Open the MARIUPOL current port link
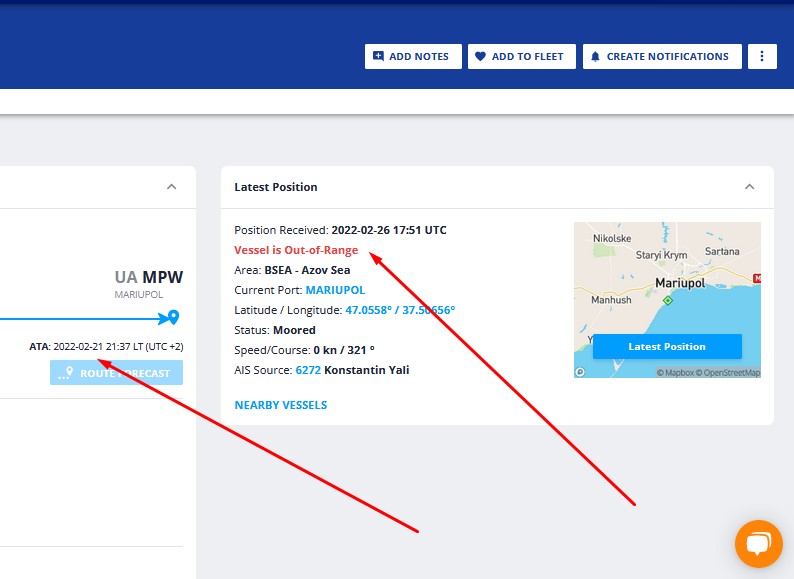The image size is (794, 579). (335, 290)
